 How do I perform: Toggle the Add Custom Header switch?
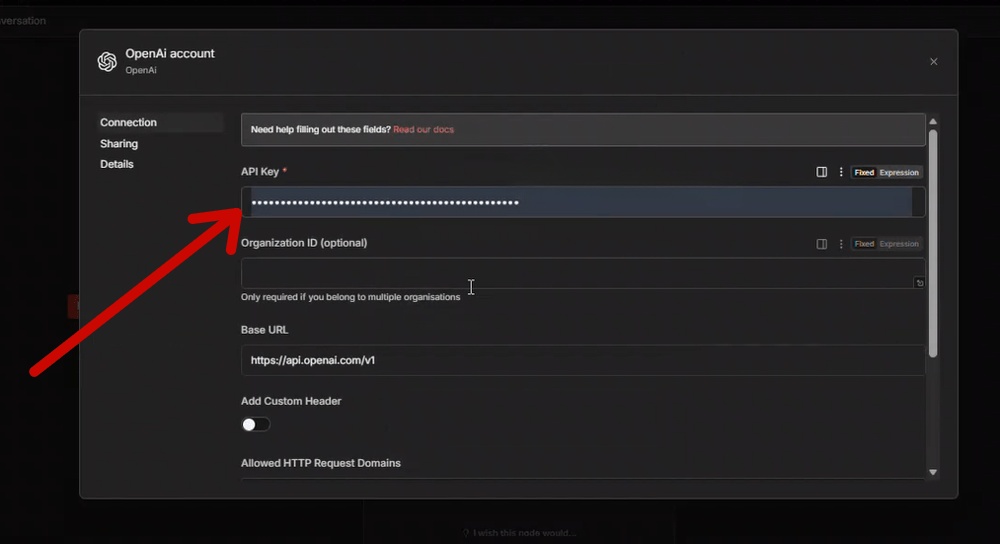click(255, 424)
